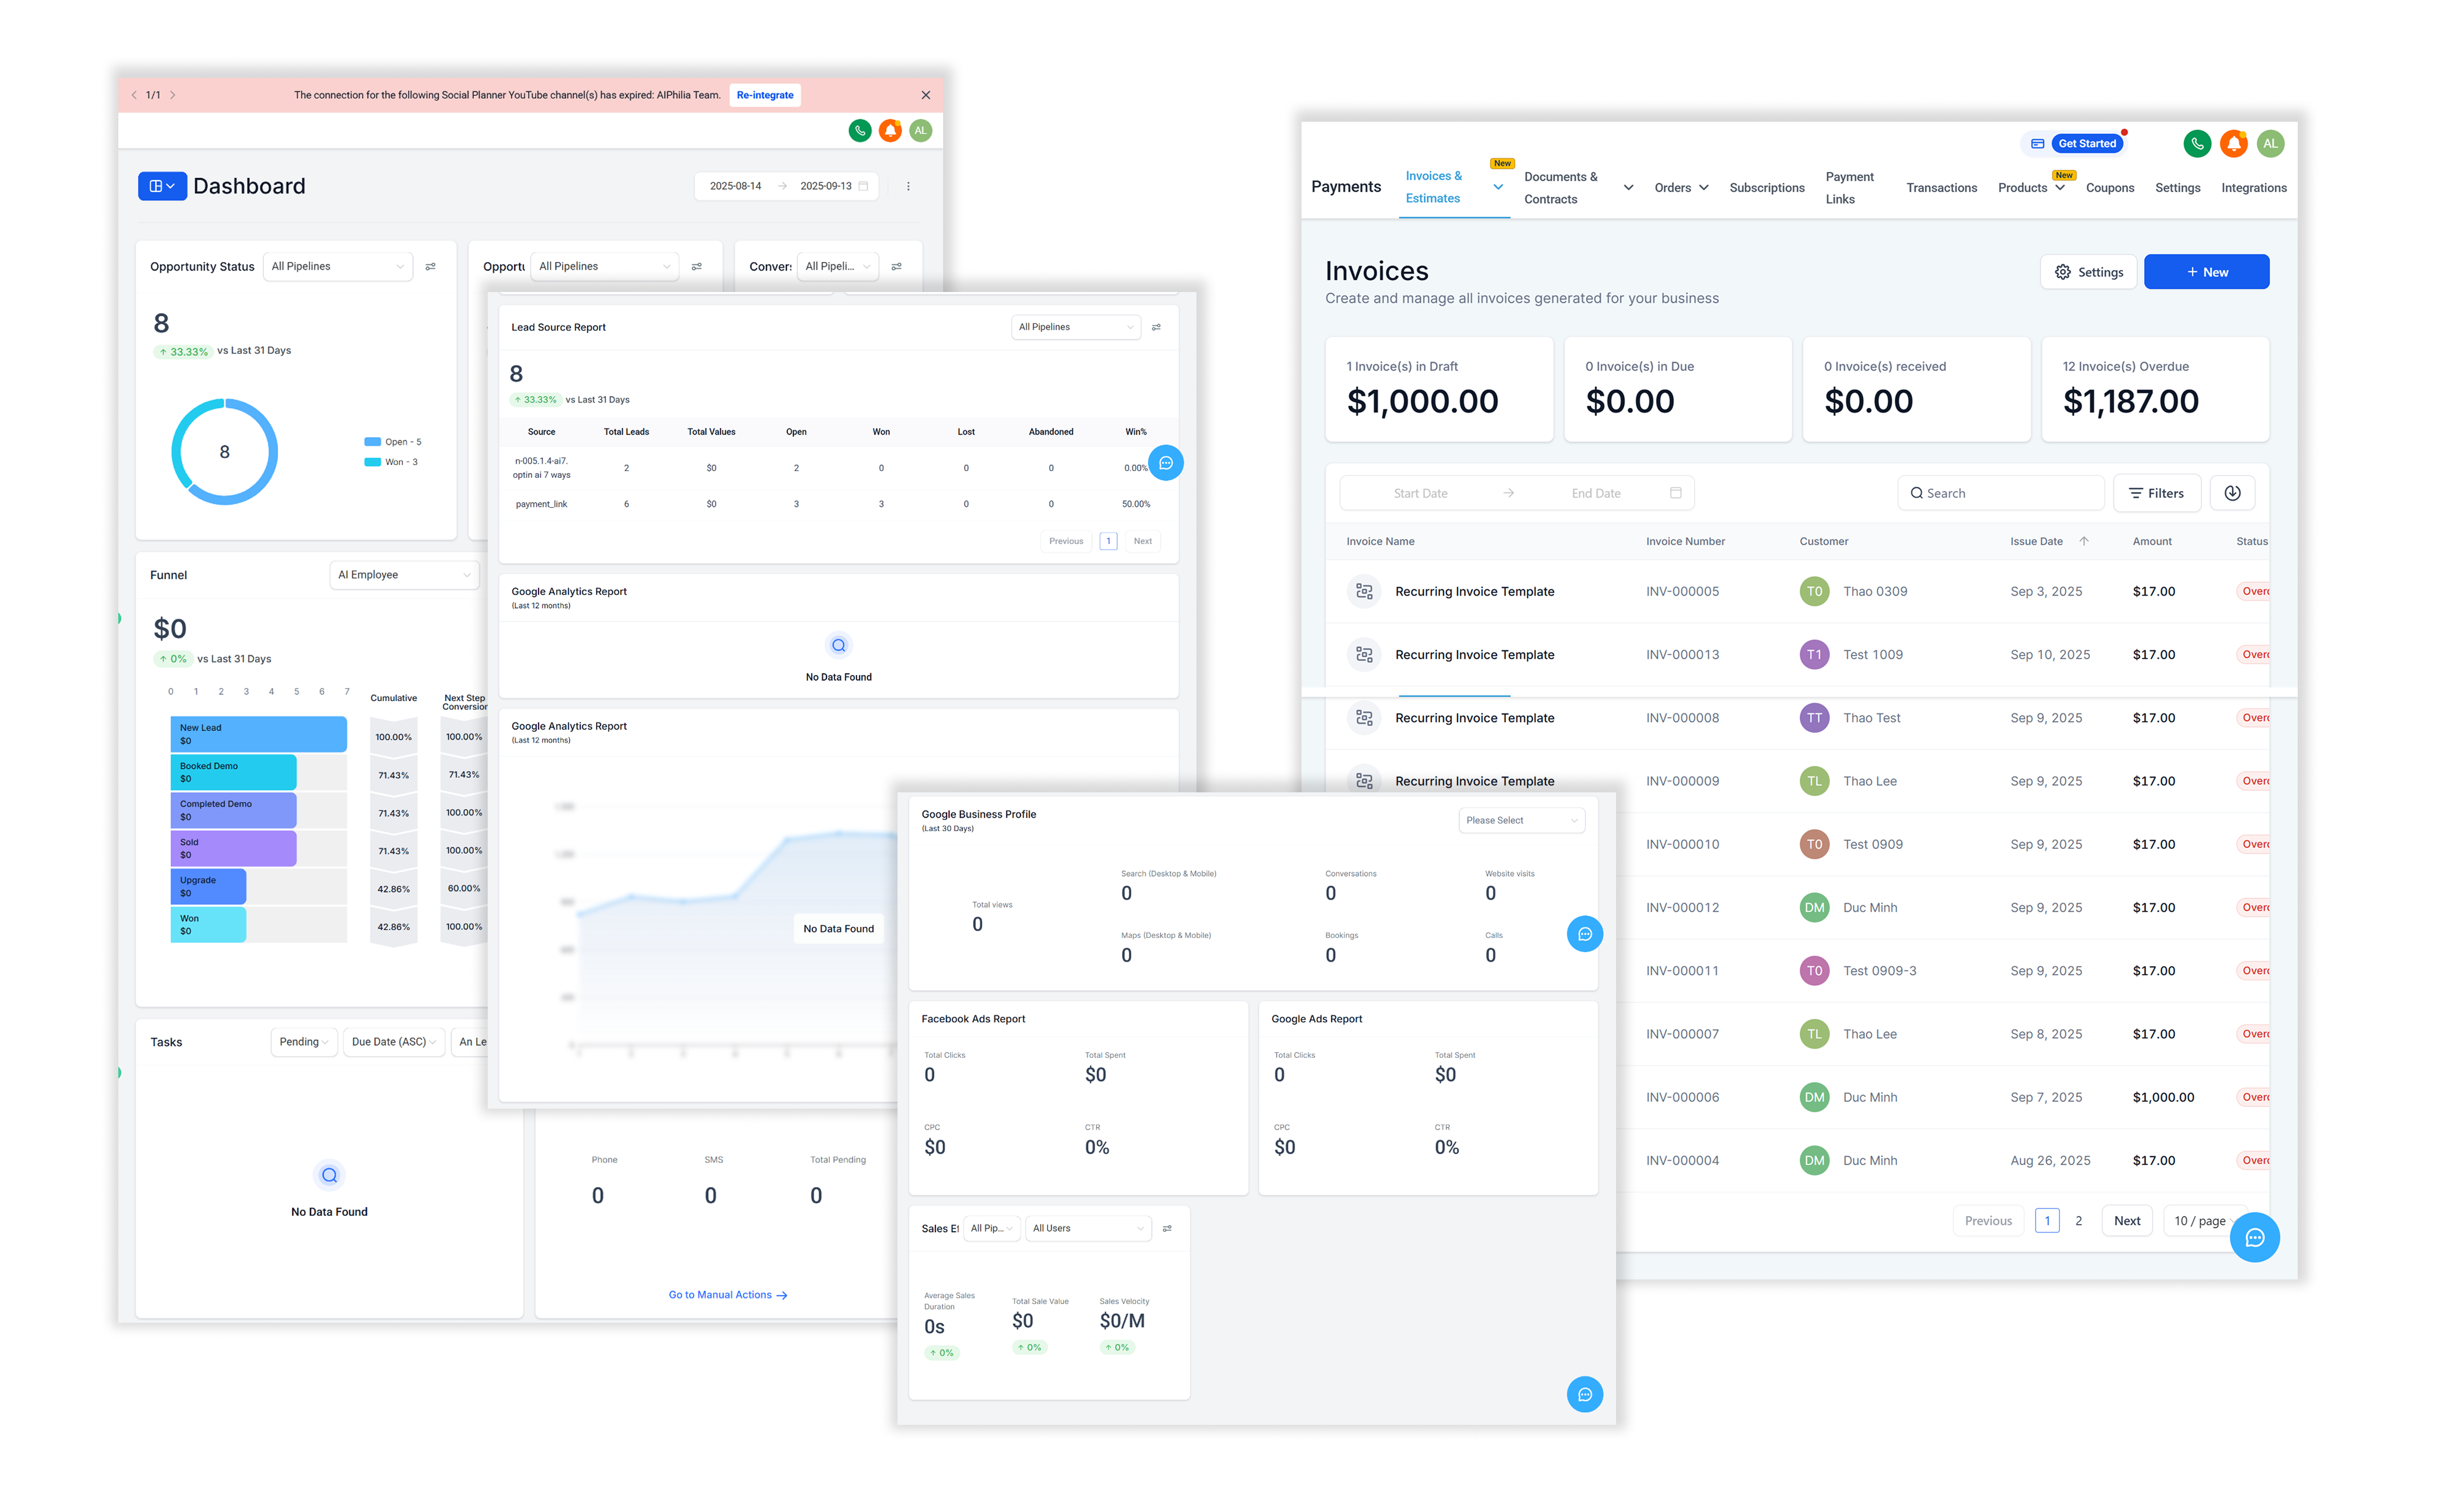Image resolution: width=2442 pixels, height=1512 pixels.
Task: Switch to Subscriptions tab
Action: click(x=1766, y=188)
